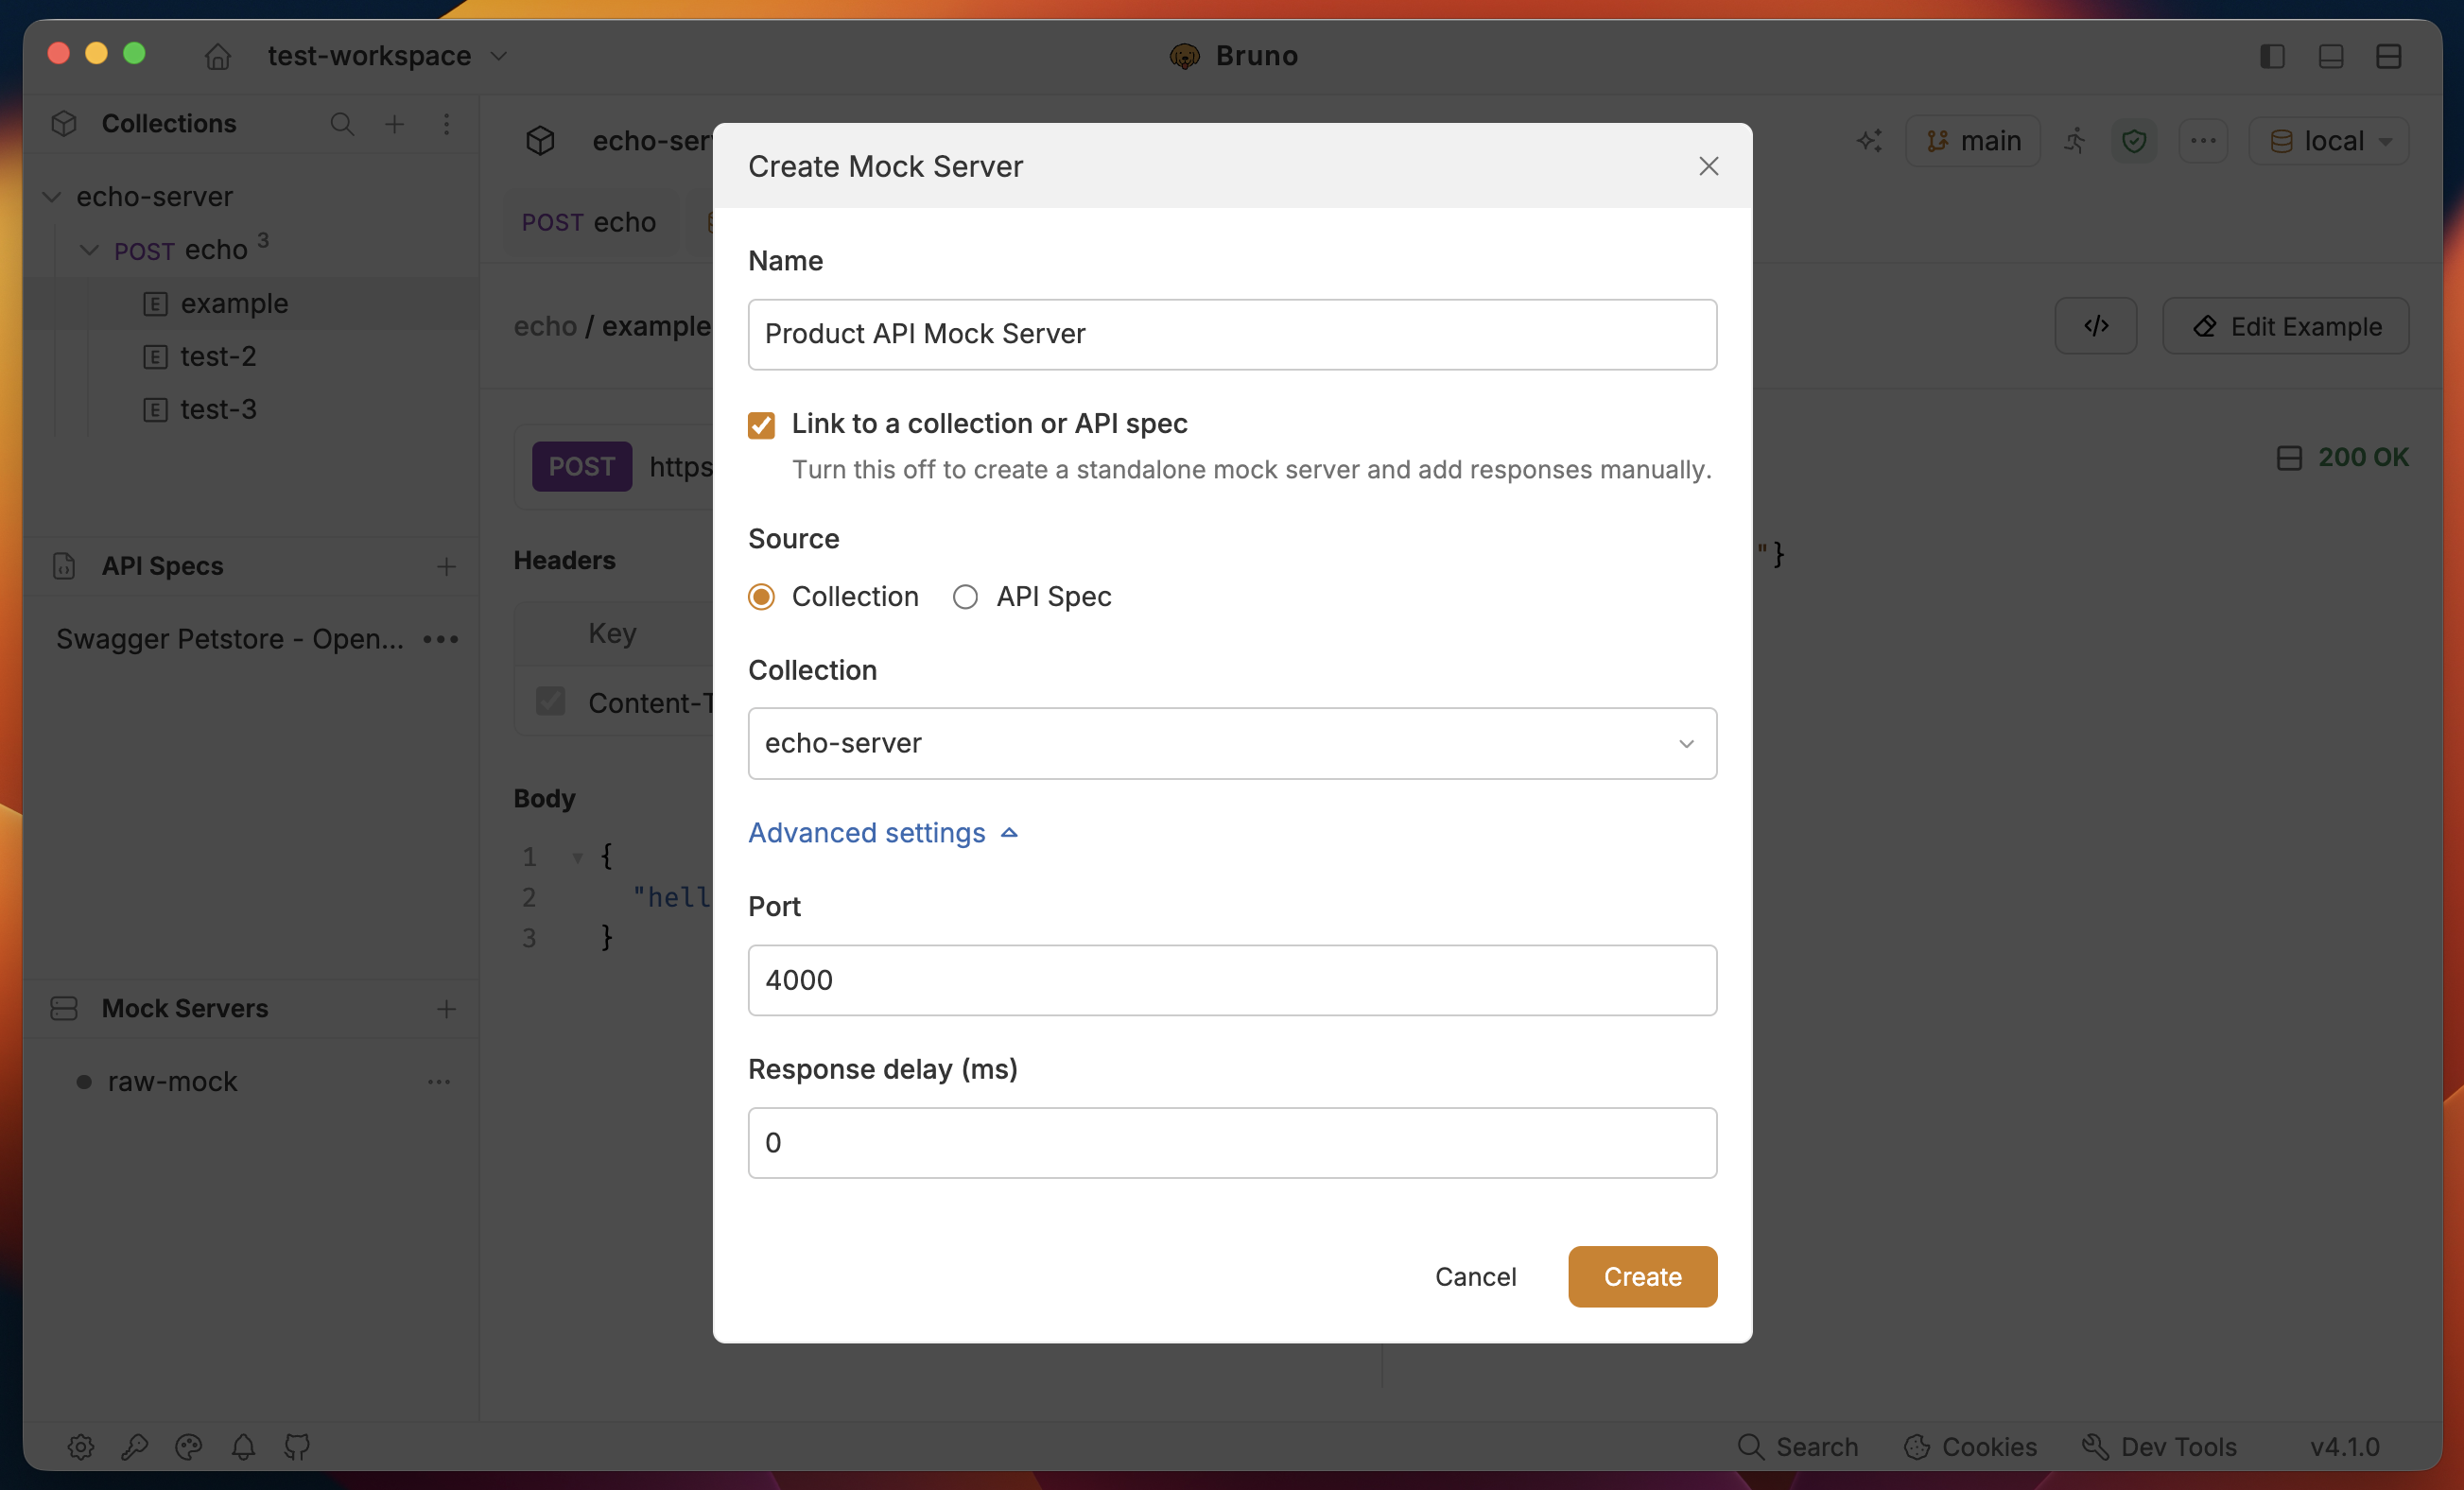Open the GitHub icon in status bar
Screen dimensions: 2464x1490
(297, 1447)
